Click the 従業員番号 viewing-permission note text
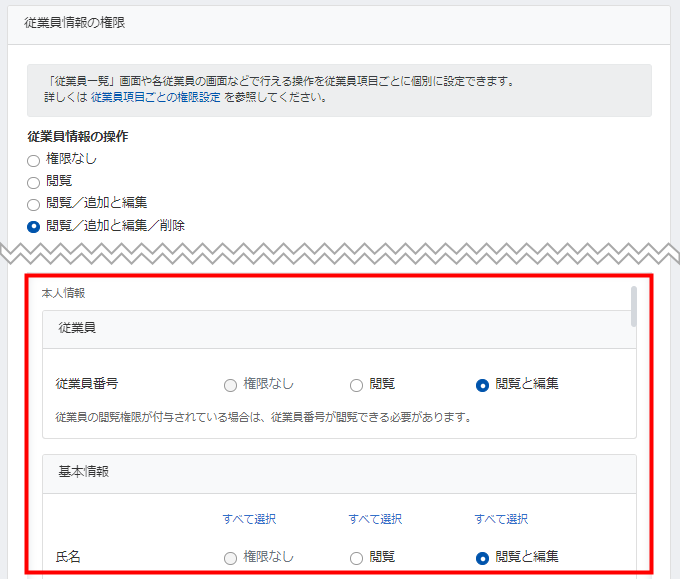This screenshot has height=579, width=680. [x=263, y=417]
